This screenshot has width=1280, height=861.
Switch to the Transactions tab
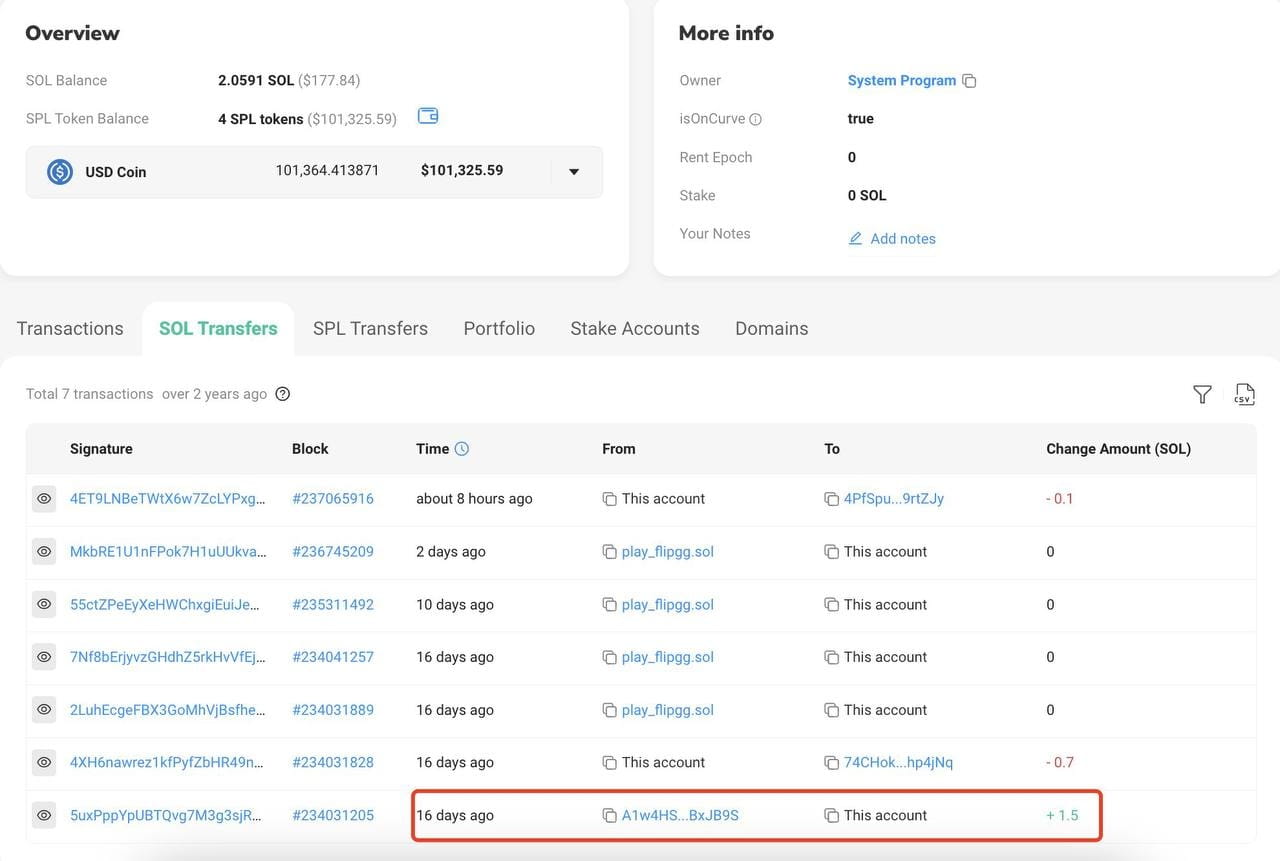tap(70, 329)
